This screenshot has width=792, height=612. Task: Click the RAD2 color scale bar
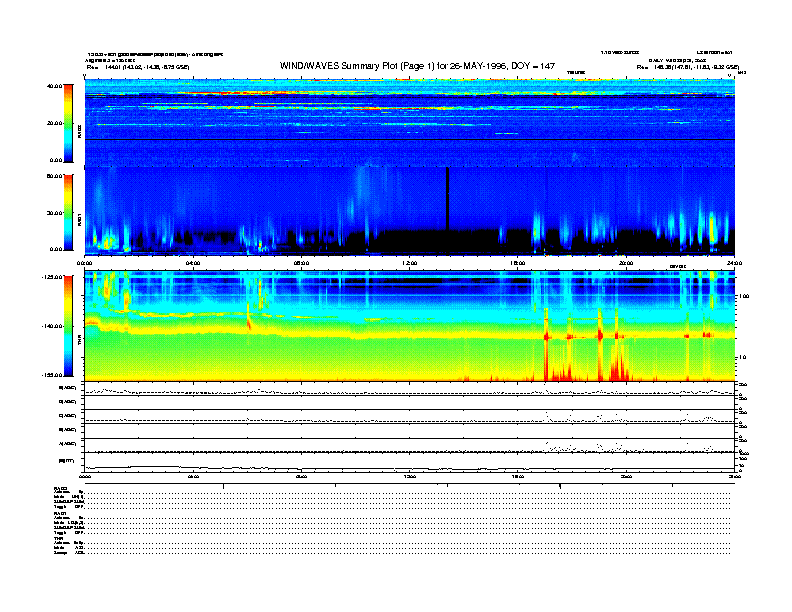click(x=68, y=123)
